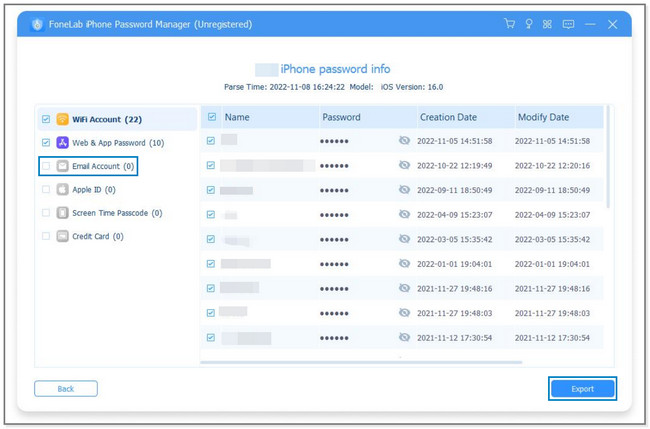Tick the Screen Time Passcode checkbox
The height and width of the screenshot is (429, 650).
tap(46, 213)
